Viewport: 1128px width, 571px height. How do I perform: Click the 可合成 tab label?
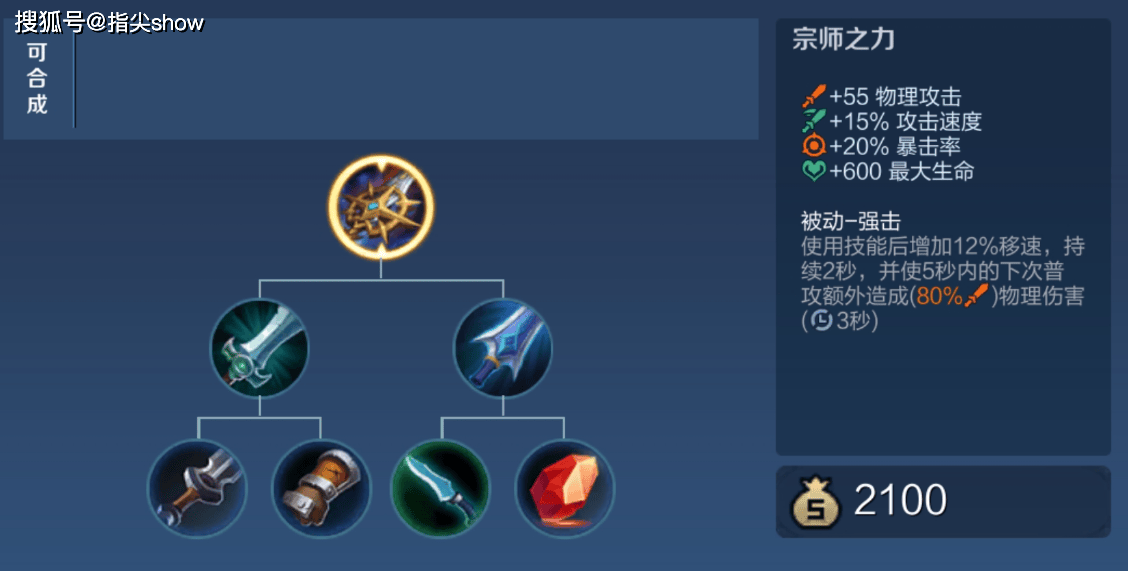pos(37,78)
